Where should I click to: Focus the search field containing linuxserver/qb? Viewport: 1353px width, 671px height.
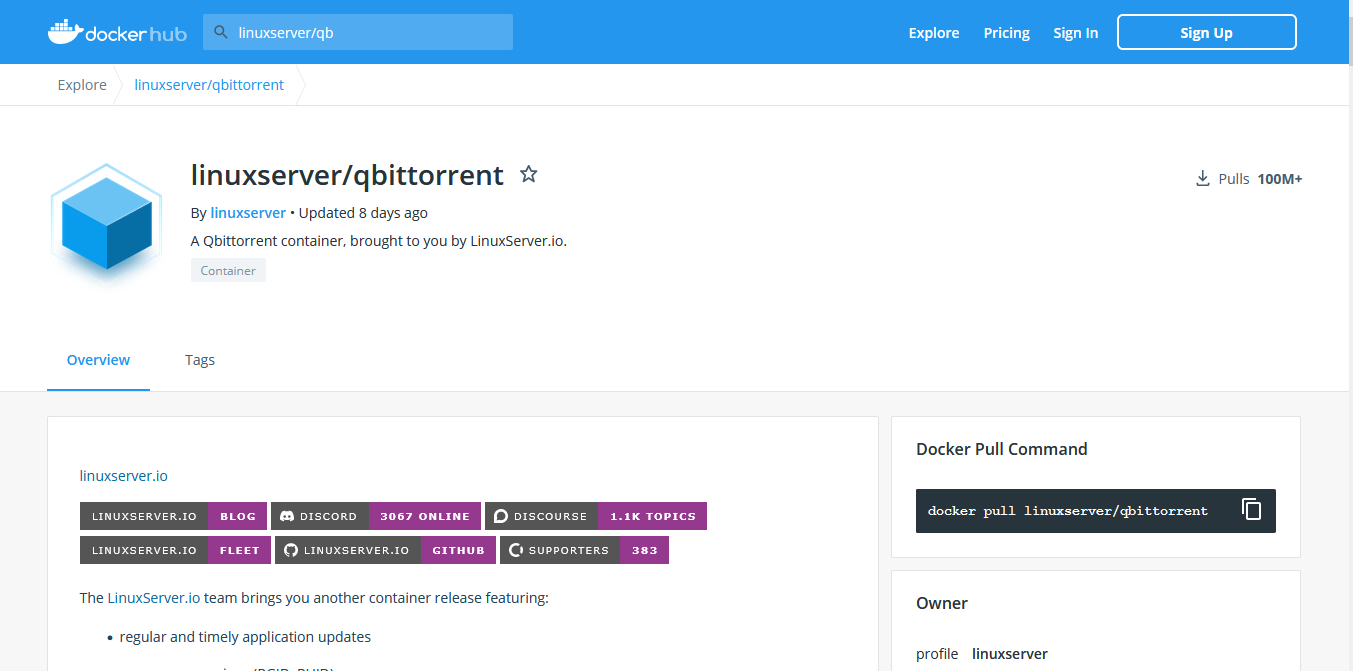[358, 32]
